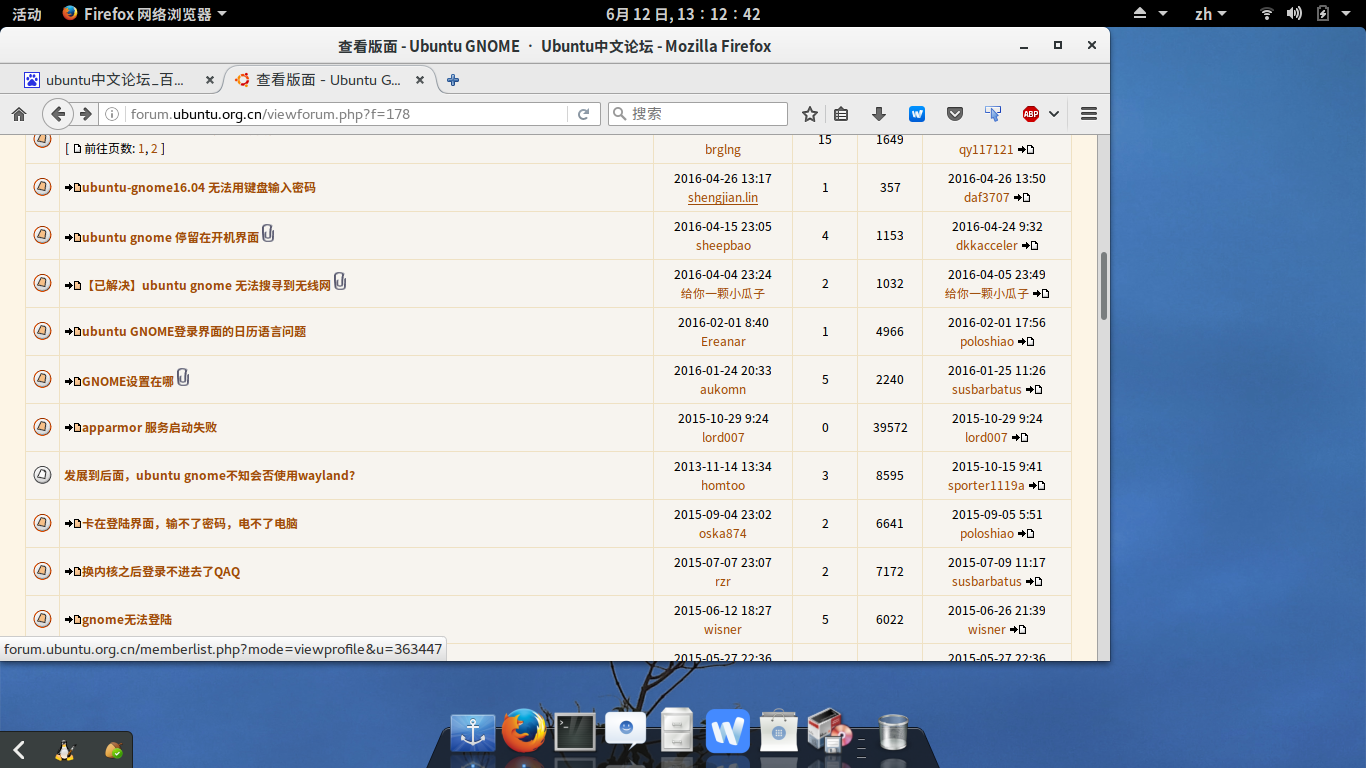
Task: Switch to the ubuntu中文论坛_百 tab
Action: point(120,80)
